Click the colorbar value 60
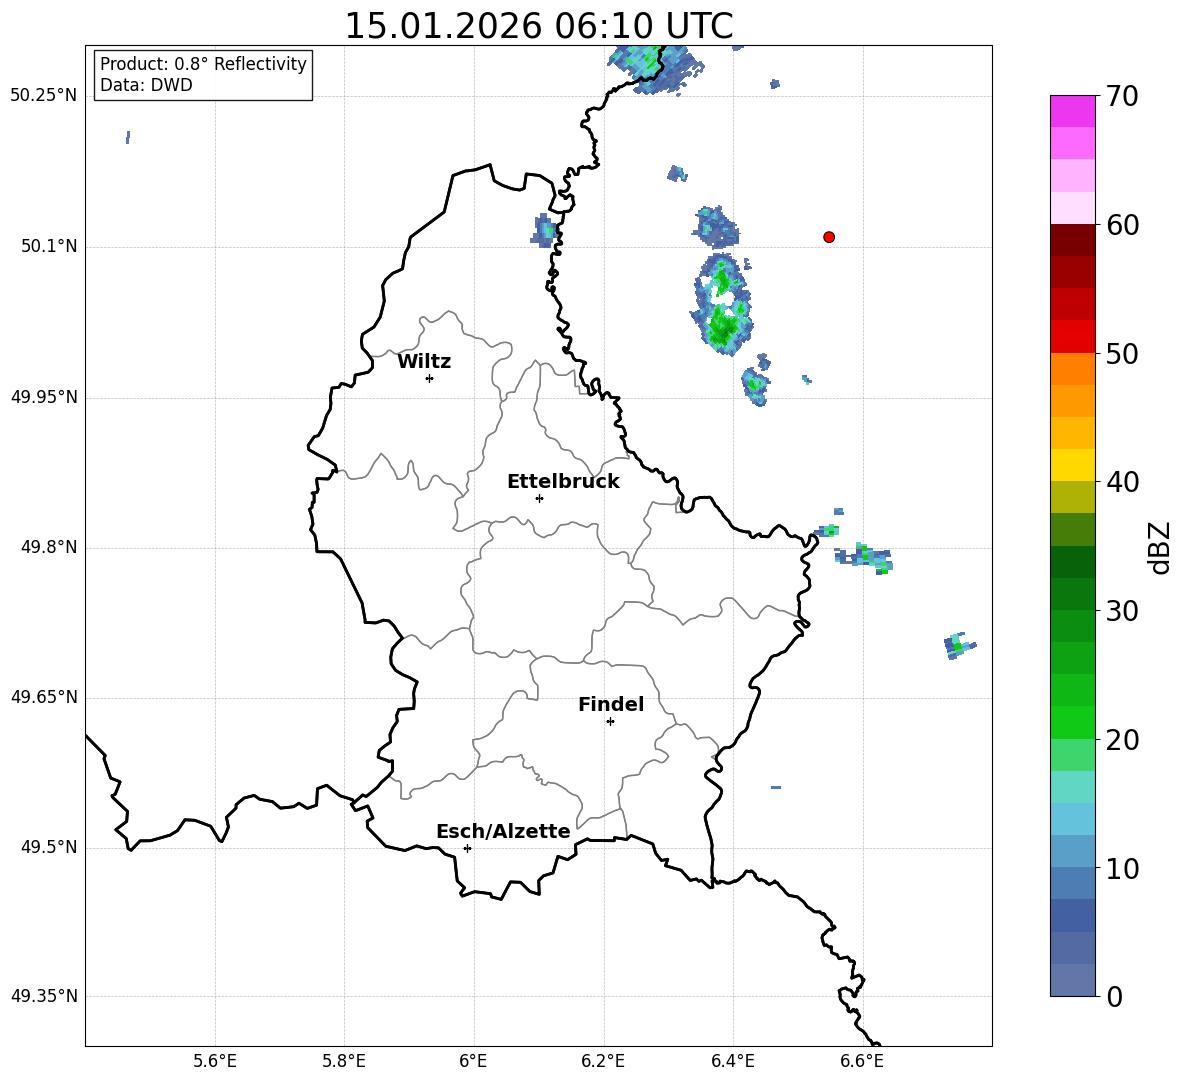The height and width of the screenshot is (1081, 1184). click(1122, 225)
